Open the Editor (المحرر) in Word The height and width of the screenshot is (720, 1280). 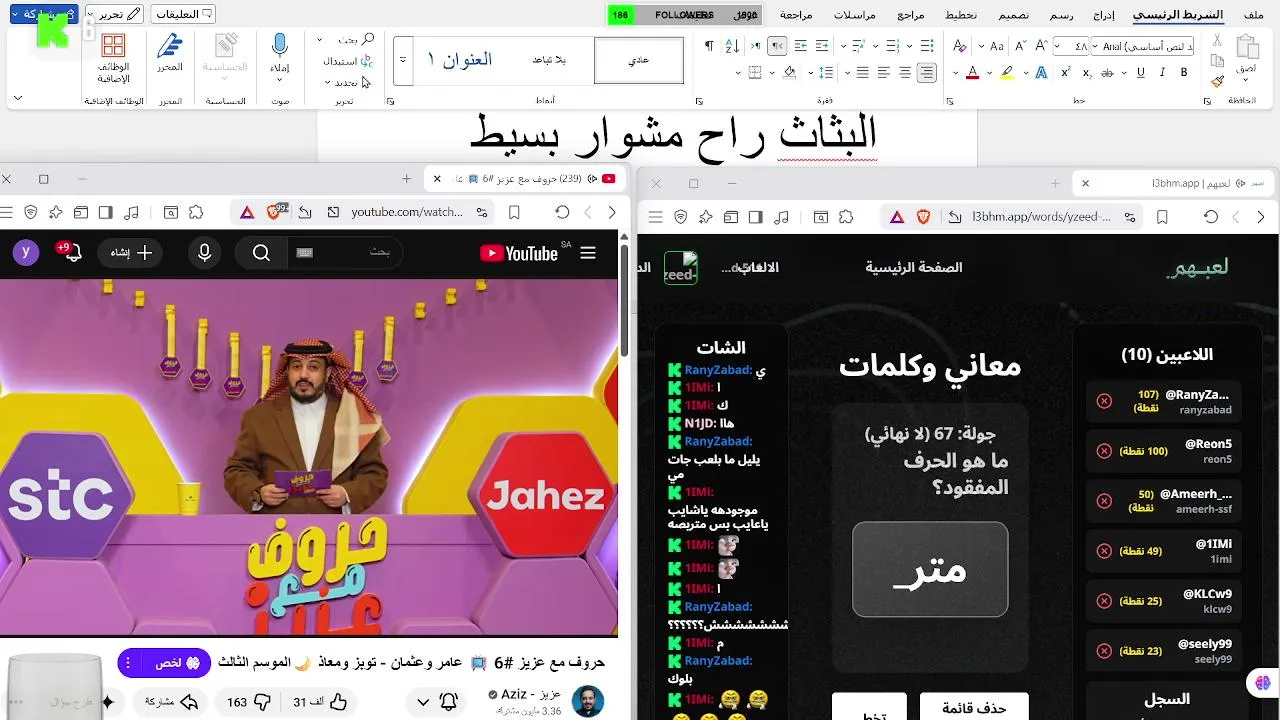(x=170, y=52)
